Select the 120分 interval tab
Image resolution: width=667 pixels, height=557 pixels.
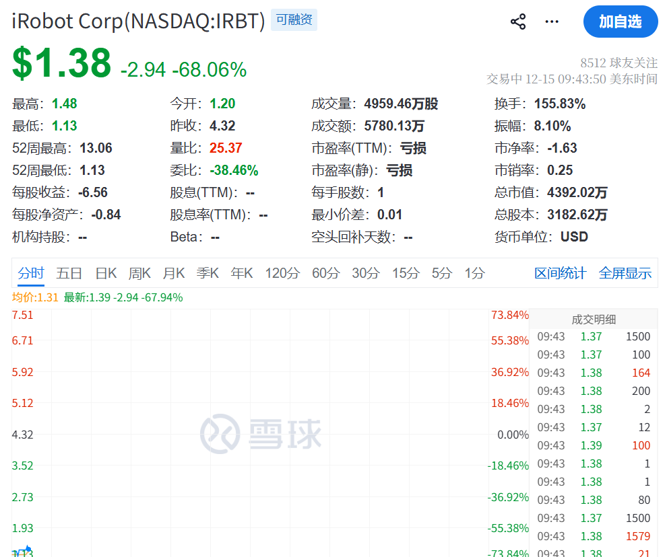(x=282, y=273)
